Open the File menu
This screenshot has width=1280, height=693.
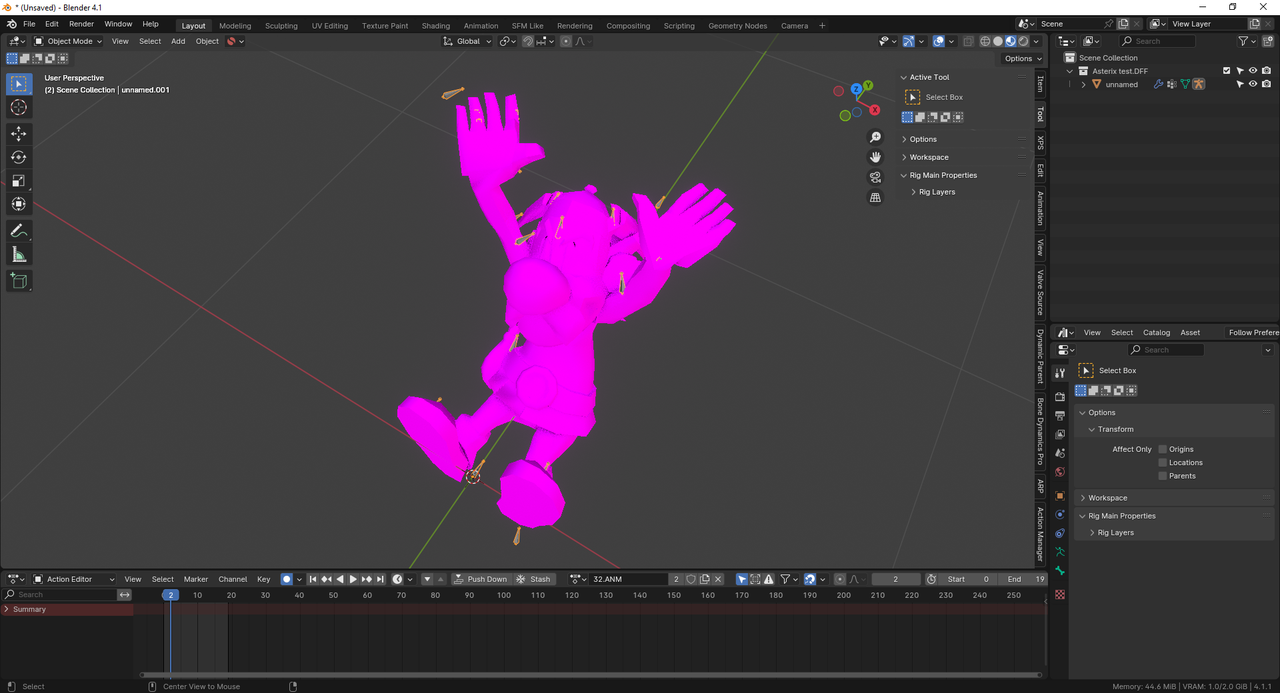click(29, 24)
